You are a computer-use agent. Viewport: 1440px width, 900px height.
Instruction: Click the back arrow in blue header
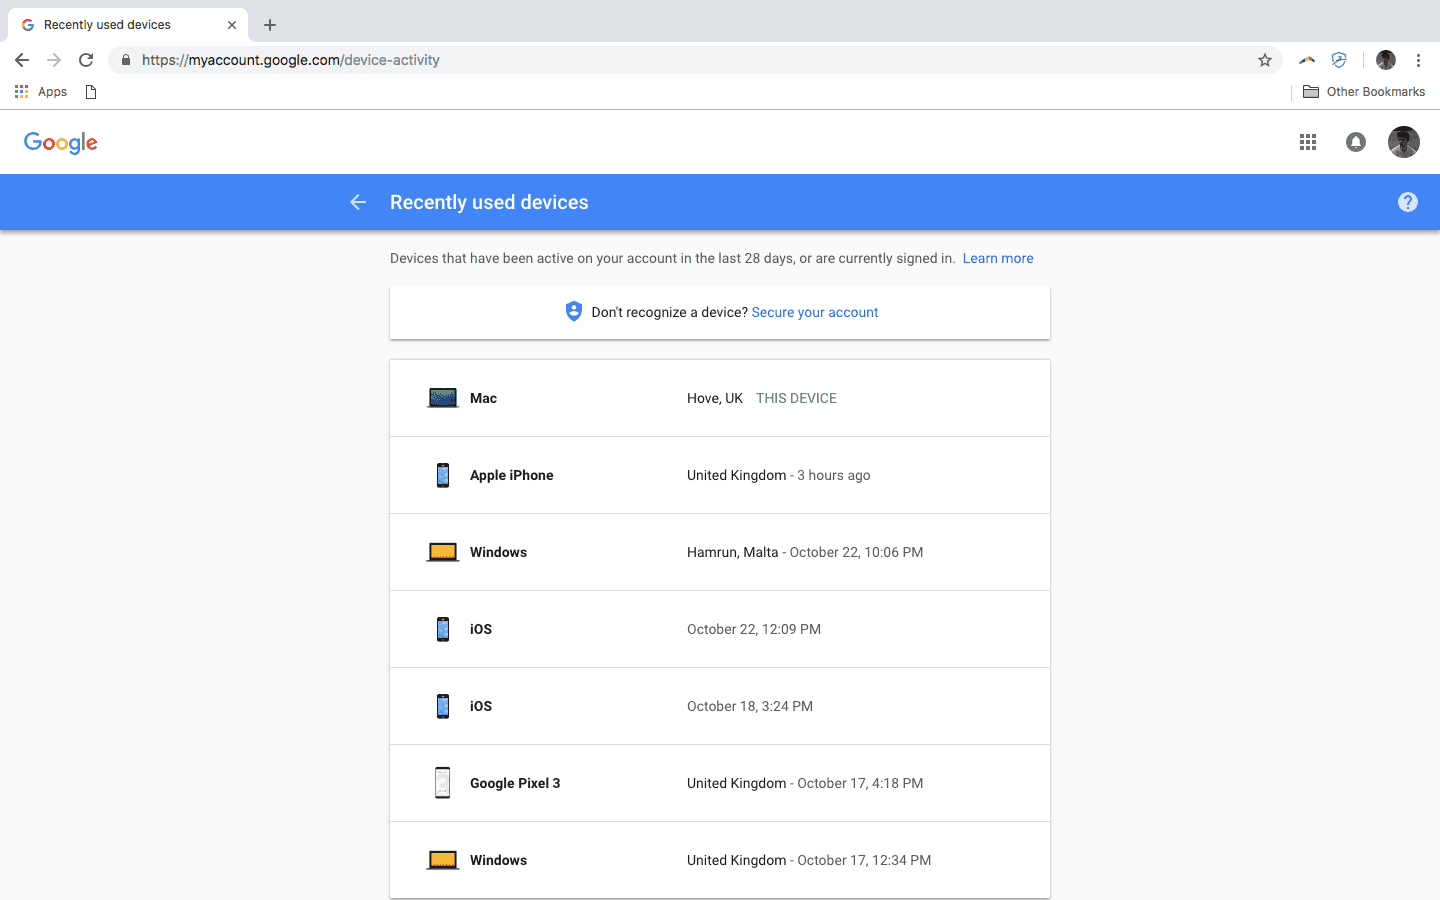[358, 202]
